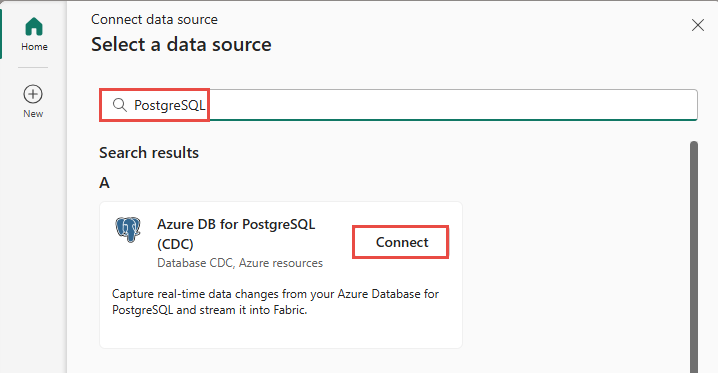The height and width of the screenshot is (373, 718).
Task: Select the Azure DB for PostgreSQL (CDC) title
Action: point(236,234)
